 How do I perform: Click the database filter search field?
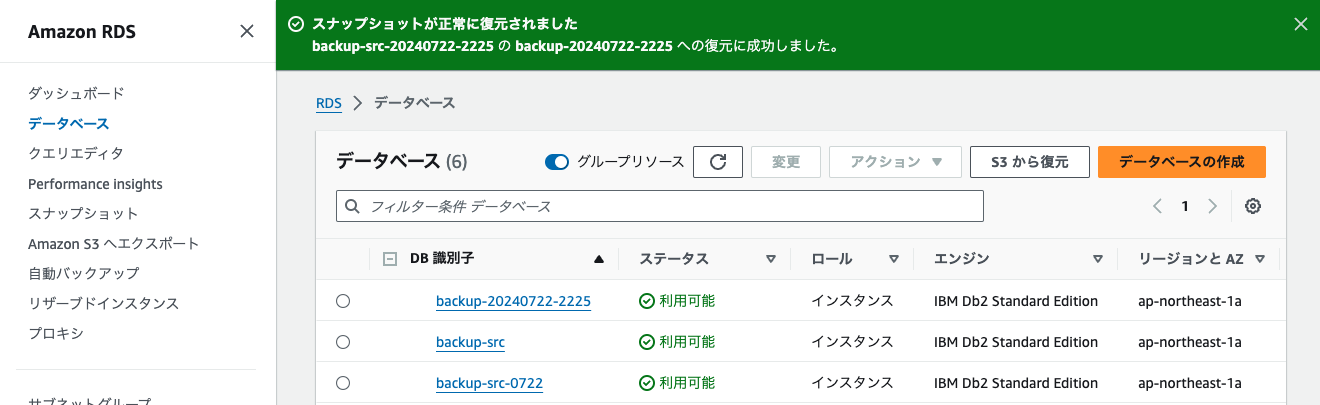[x=660, y=206]
